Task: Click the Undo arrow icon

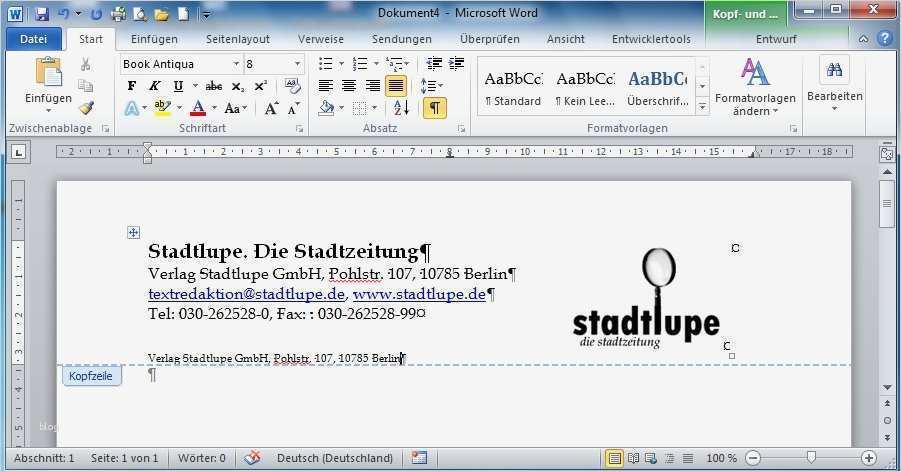Action: pos(63,14)
